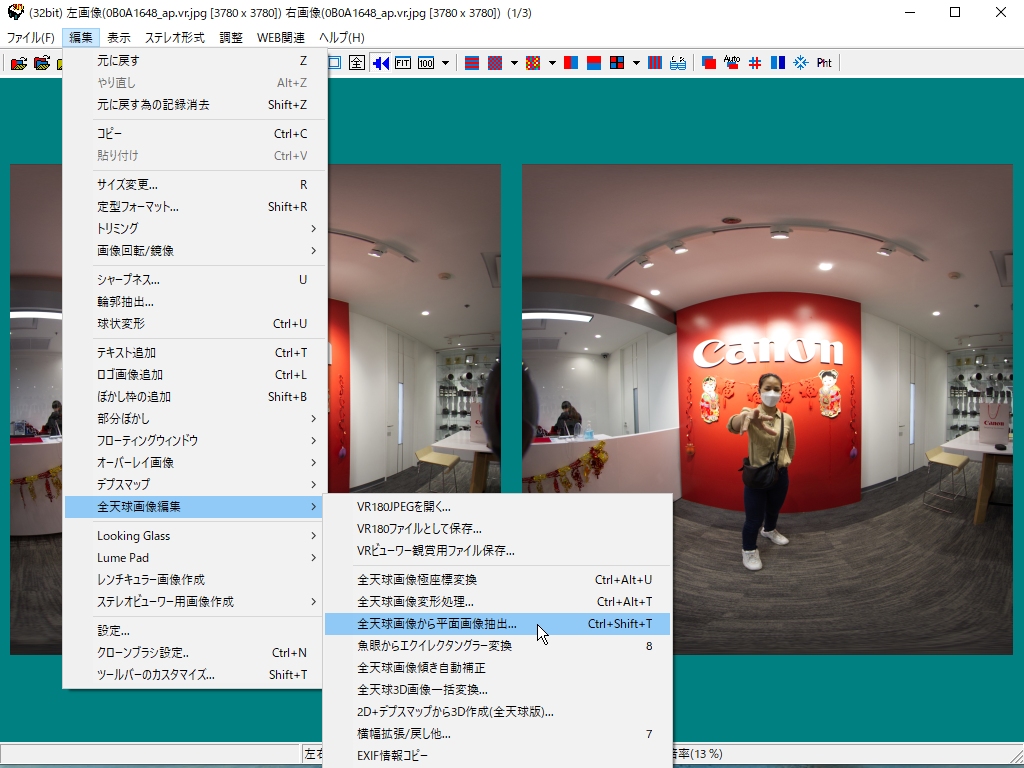This screenshot has width=1024, height=768.
Task: Open the ファイル(F) menu
Action: [31, 38]
